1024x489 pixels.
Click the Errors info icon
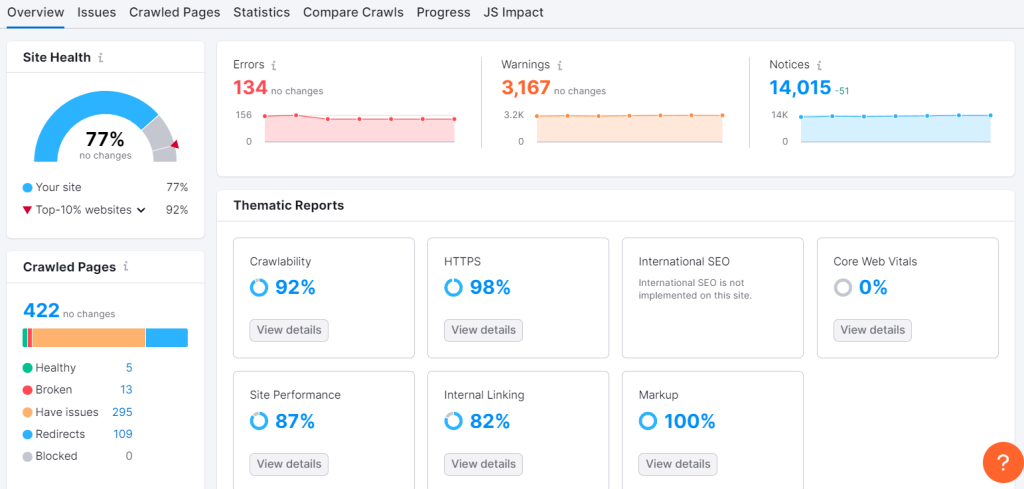pos(274,65)
